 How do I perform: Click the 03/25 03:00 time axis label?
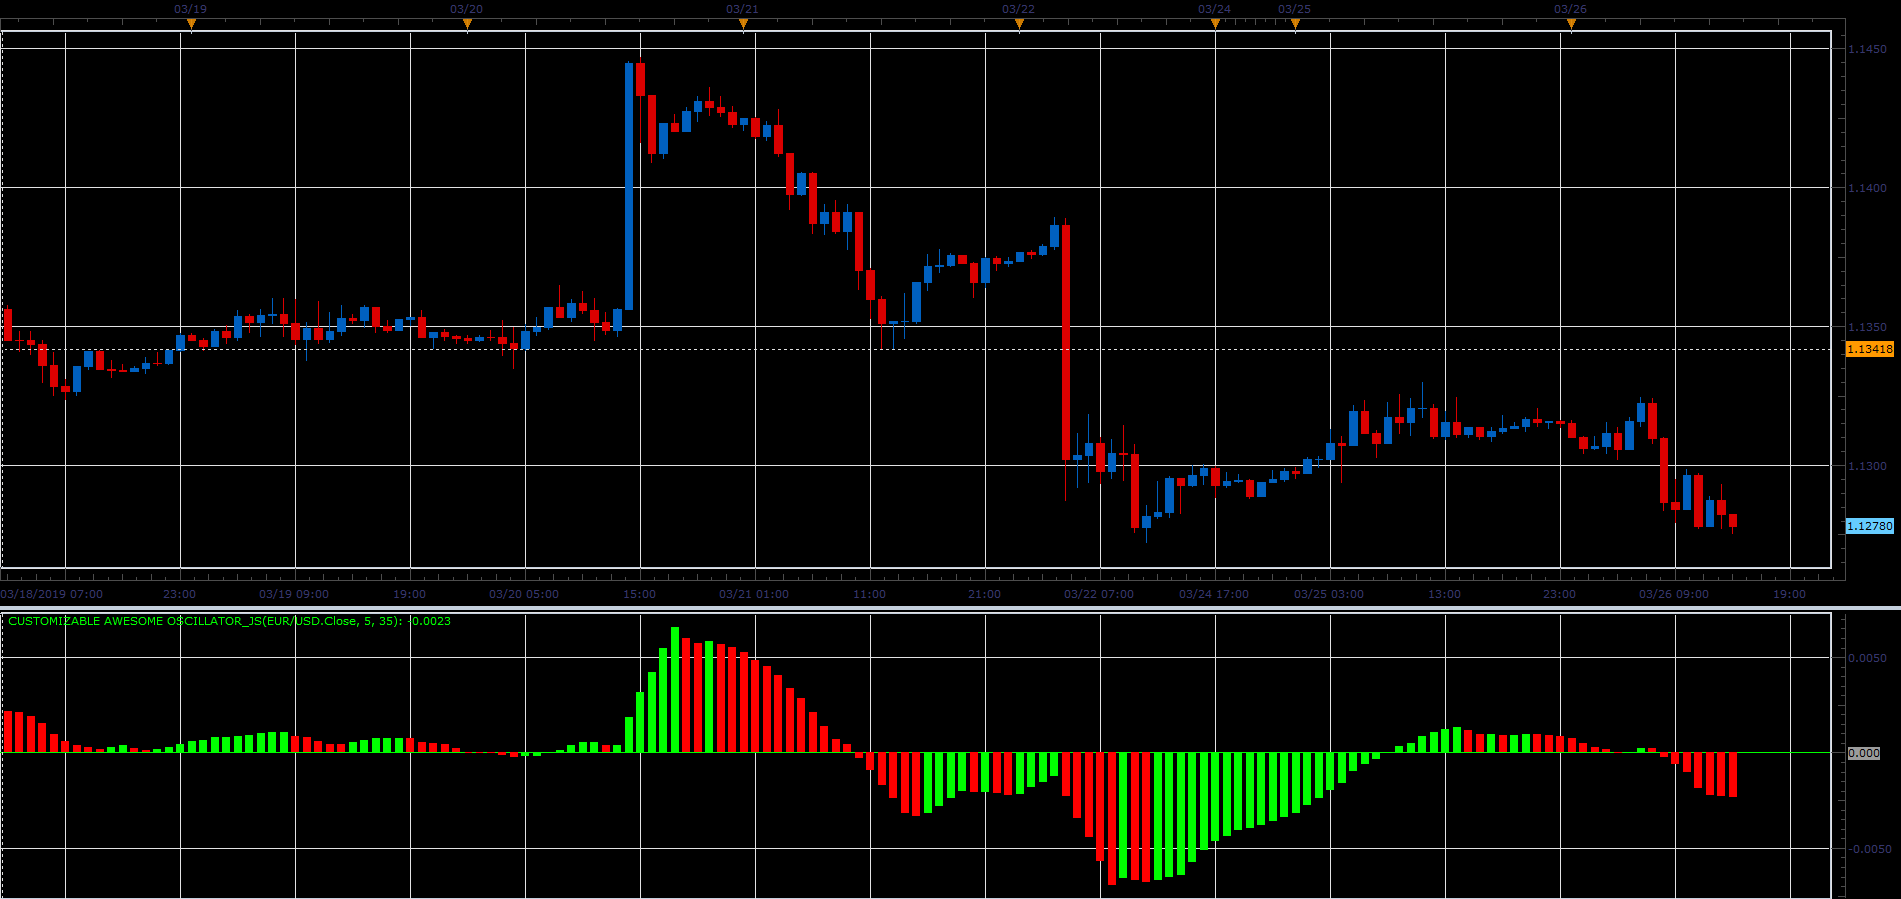pos(1329,594)
